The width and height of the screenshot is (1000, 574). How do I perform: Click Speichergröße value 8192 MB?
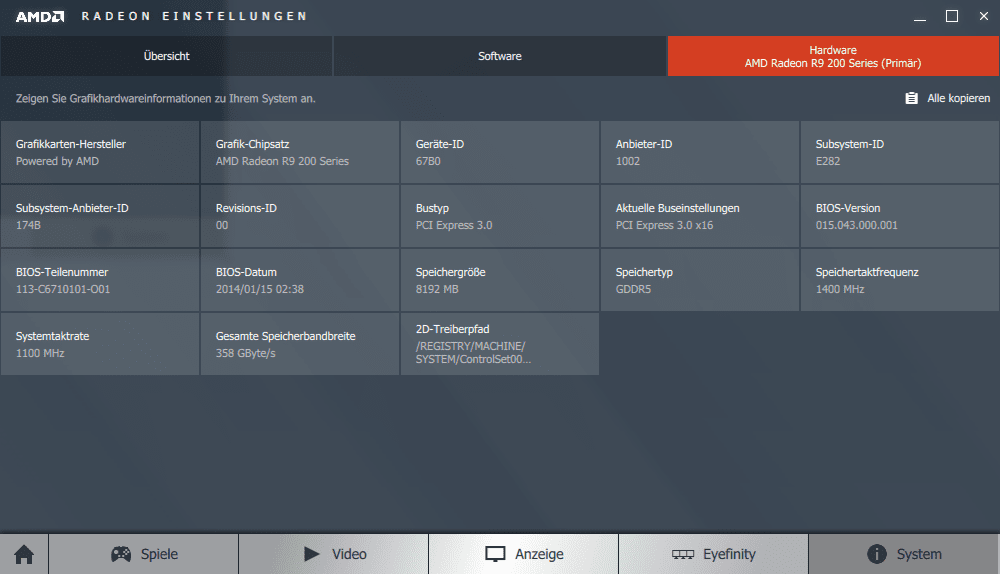(437, 289)
